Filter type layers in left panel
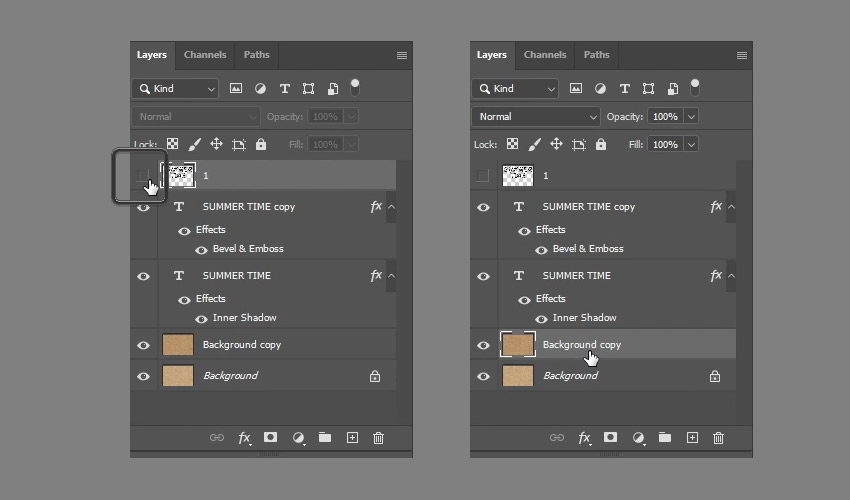The height and width of the screenshot is (500, 850). (285, 88)
